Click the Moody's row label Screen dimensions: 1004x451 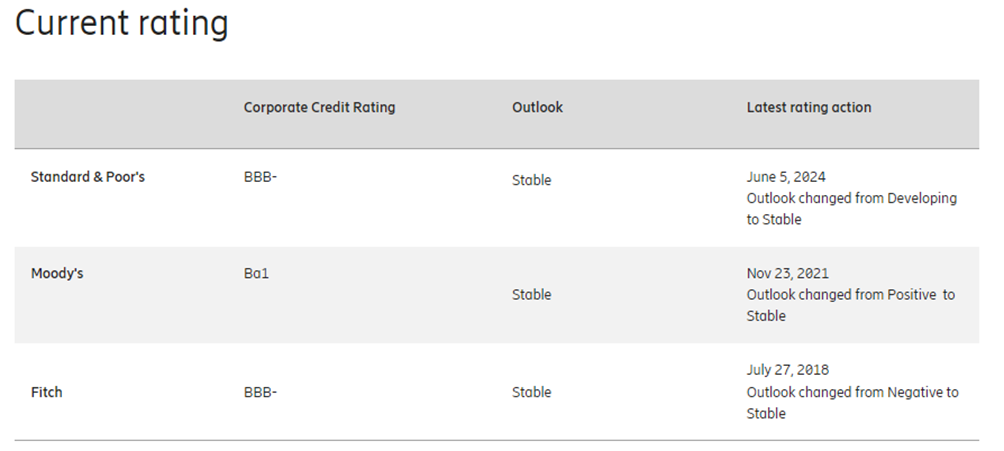coord(57,273)
